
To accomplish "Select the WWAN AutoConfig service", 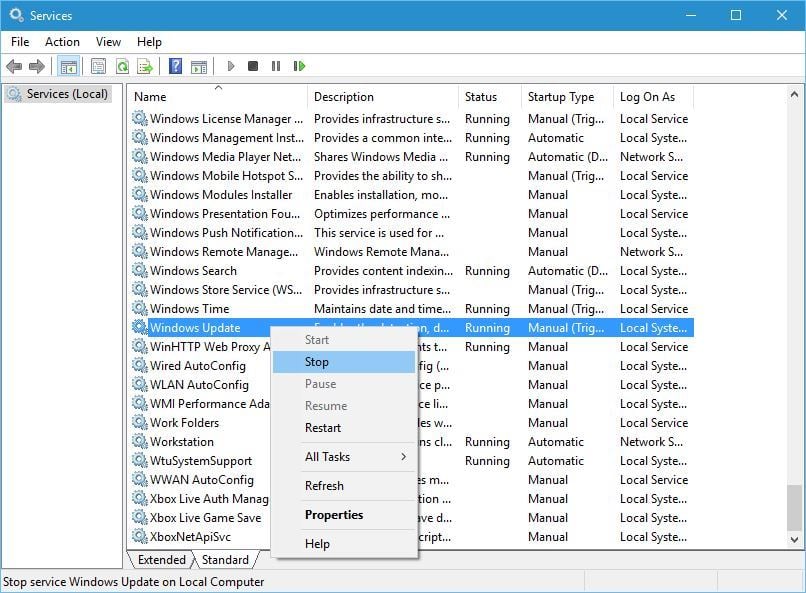I will pos(202,479).
